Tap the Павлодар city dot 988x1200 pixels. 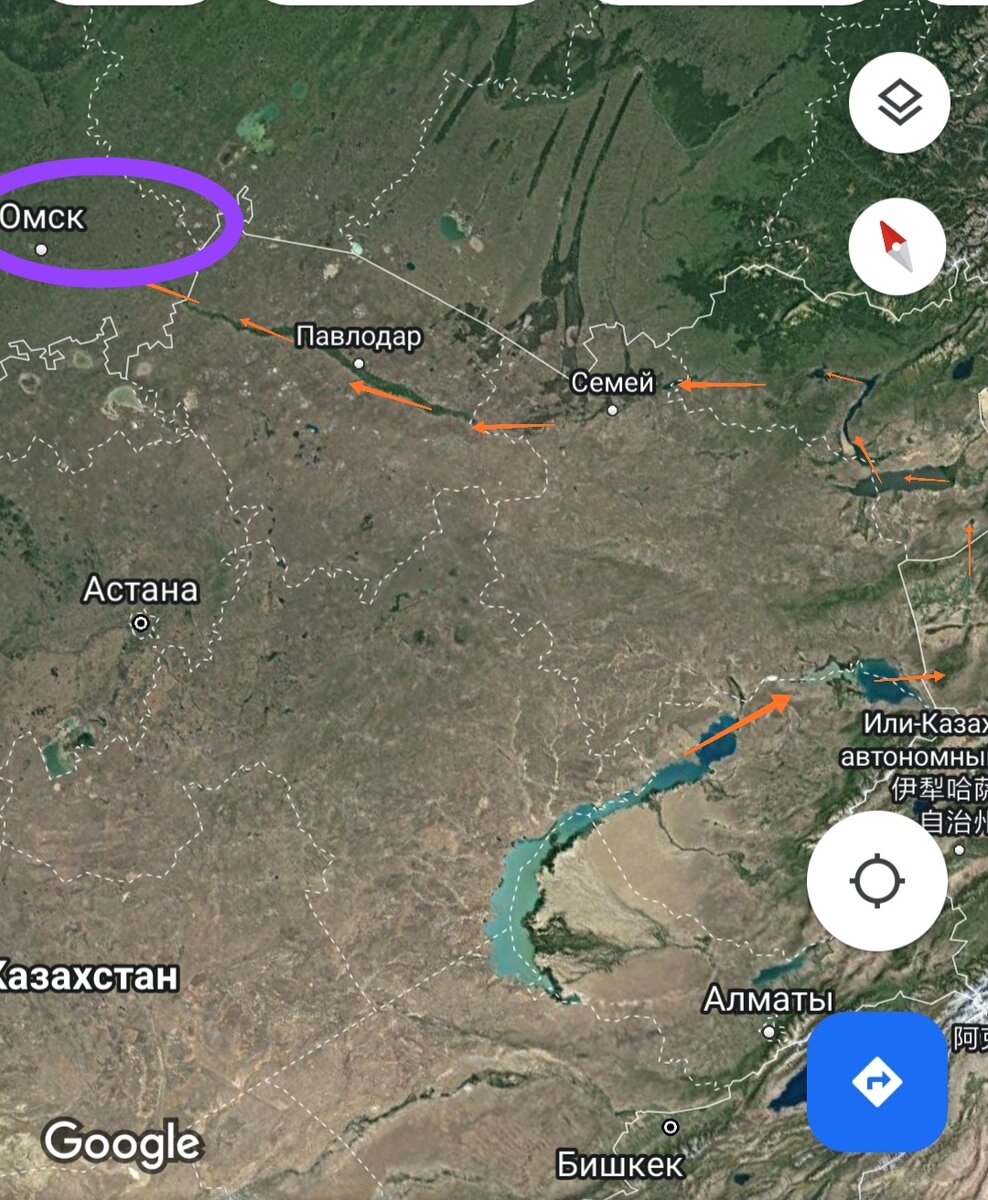359,363
